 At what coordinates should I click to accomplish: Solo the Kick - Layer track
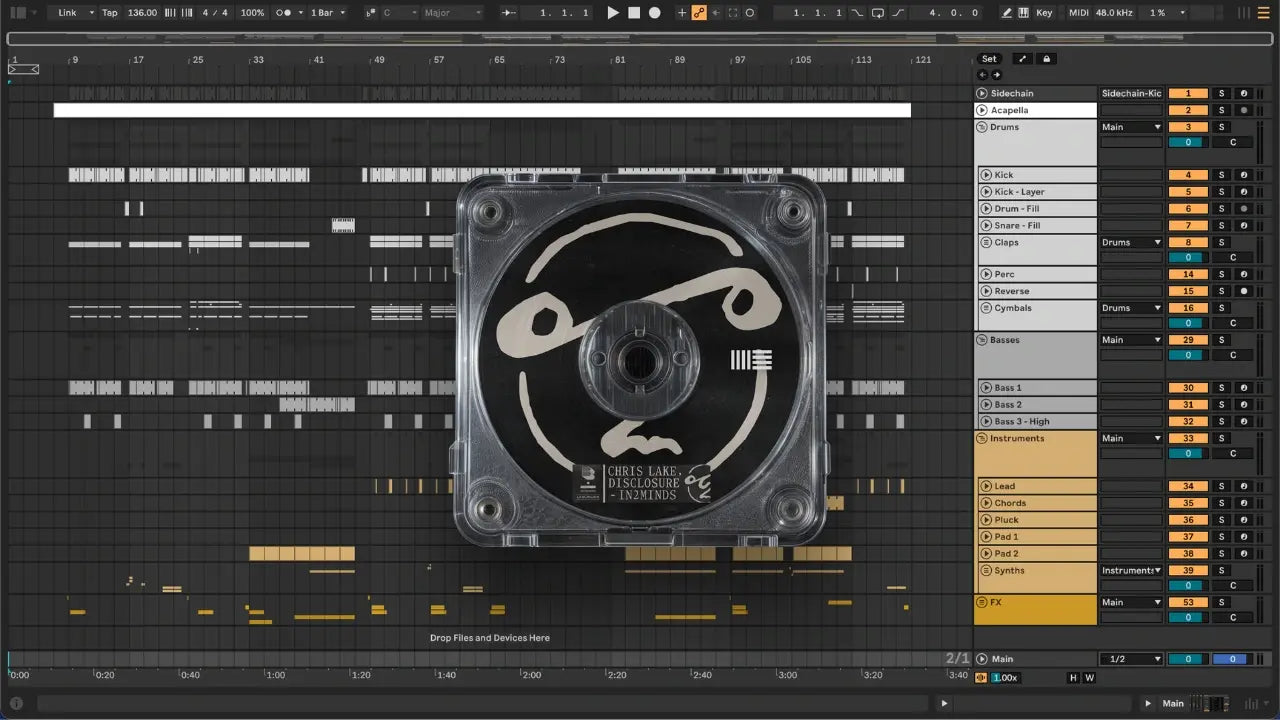click(1221, 192)
